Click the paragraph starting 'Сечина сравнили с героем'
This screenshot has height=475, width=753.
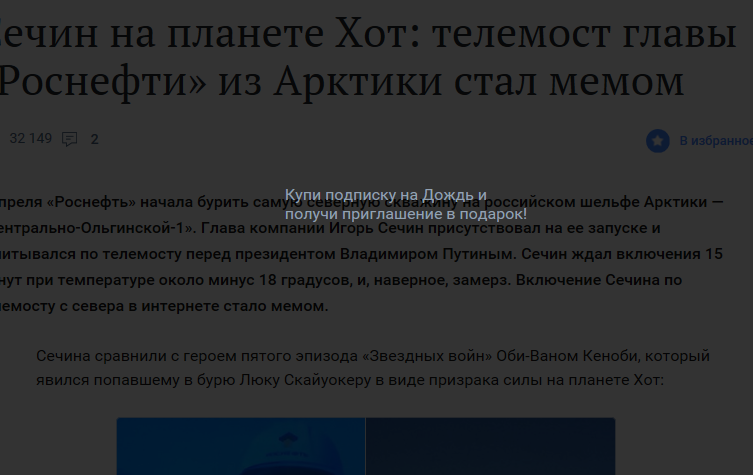[373, 368]
